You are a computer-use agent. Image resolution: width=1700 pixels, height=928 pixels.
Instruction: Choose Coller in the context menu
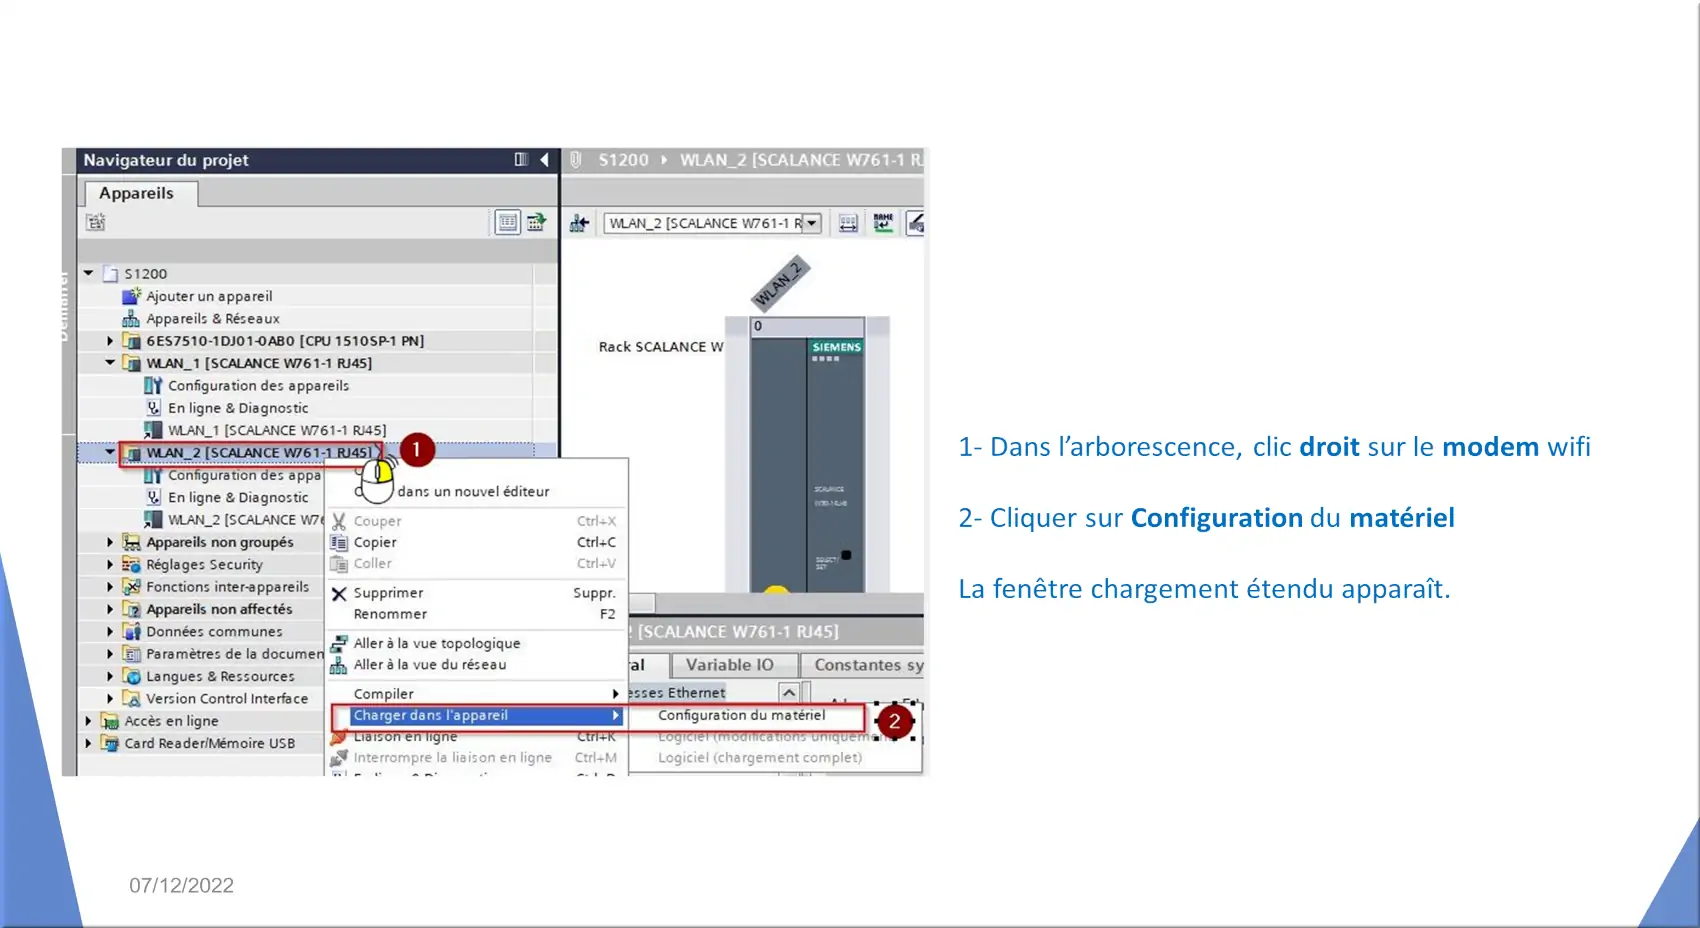coord(476,563)
